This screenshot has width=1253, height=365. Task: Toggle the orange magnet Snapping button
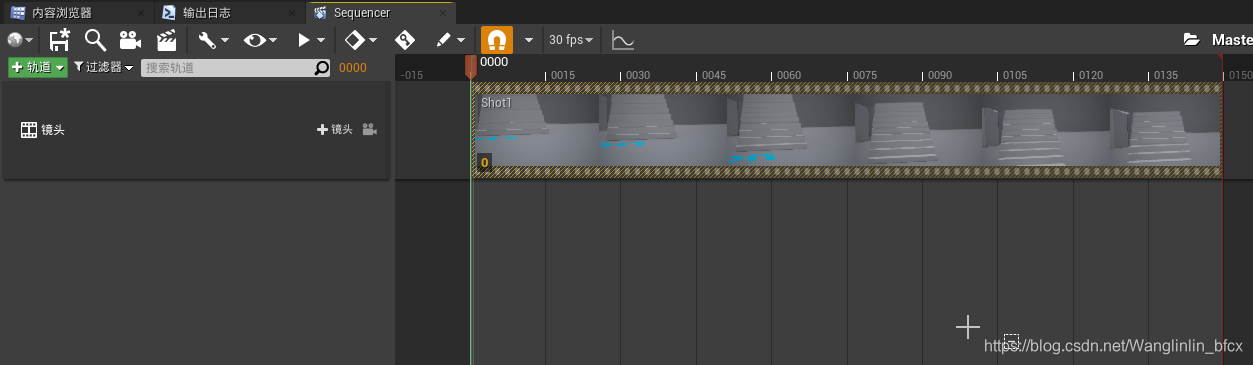(497, 40)
